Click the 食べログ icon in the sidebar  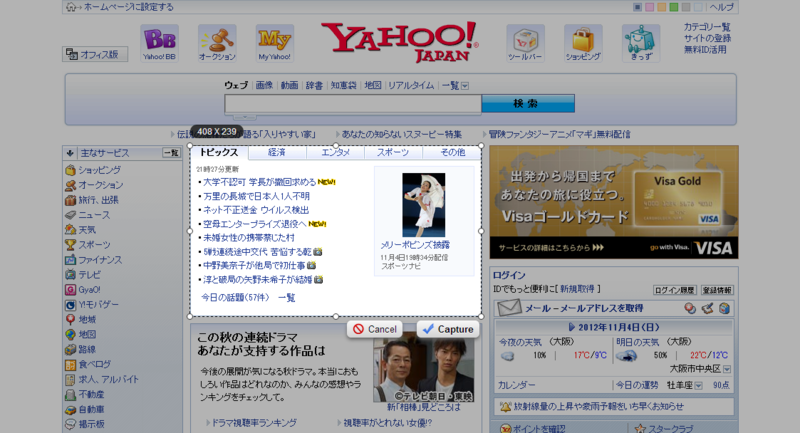pyautogui.click(x=70, y=365)
